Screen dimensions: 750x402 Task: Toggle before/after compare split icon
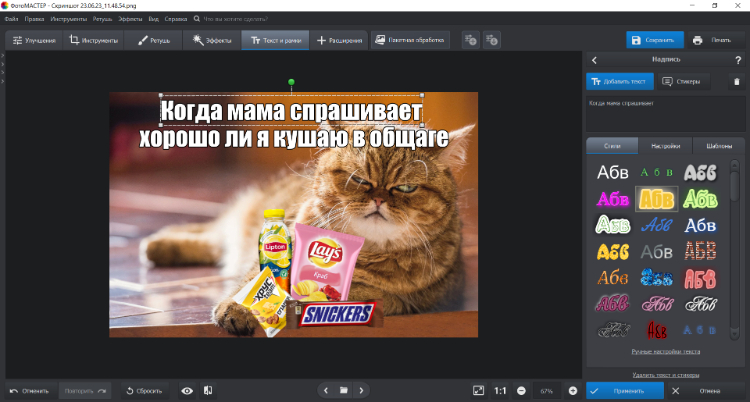coord(208,391)
